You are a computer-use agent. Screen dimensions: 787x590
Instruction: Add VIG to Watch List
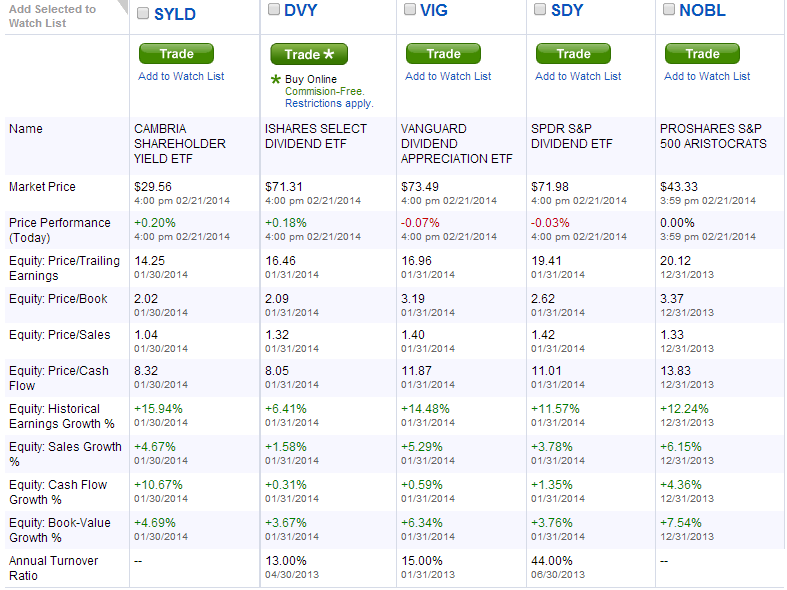(448, 76)
